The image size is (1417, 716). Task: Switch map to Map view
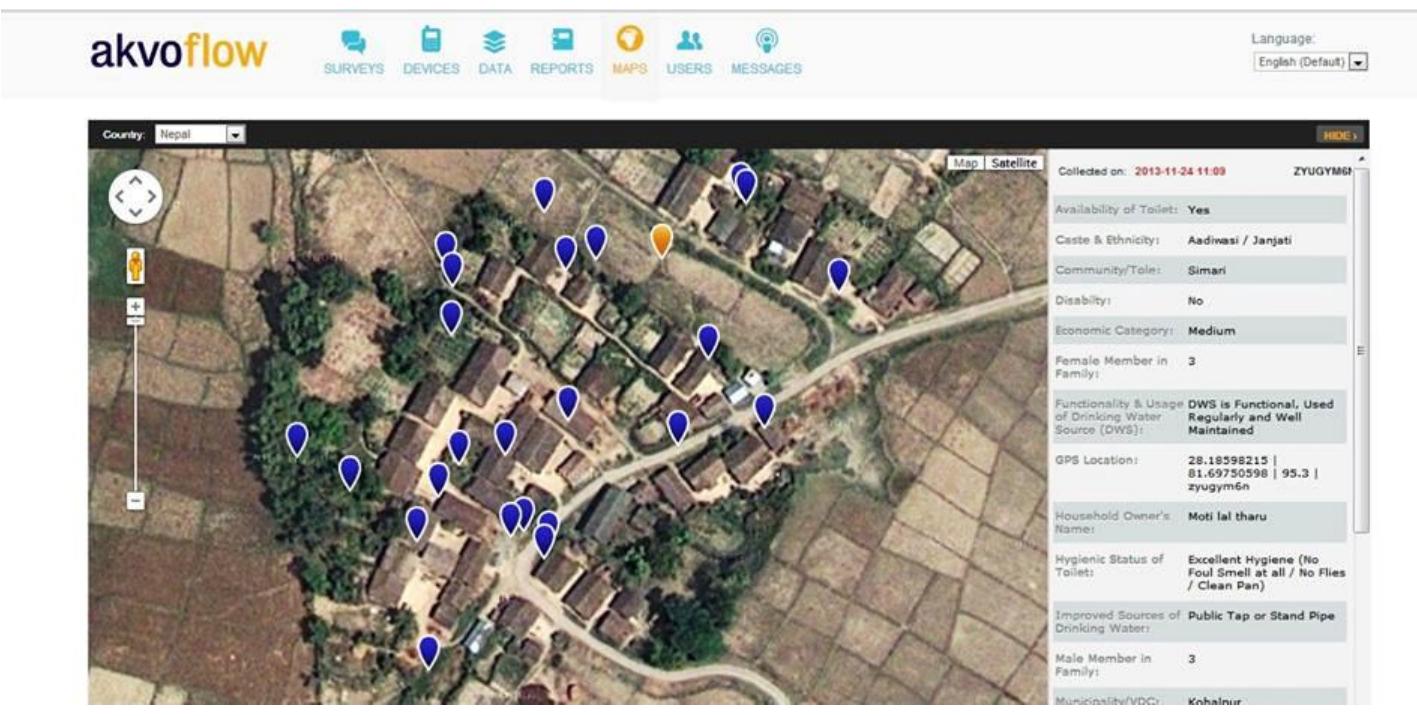tap(965, 163)
